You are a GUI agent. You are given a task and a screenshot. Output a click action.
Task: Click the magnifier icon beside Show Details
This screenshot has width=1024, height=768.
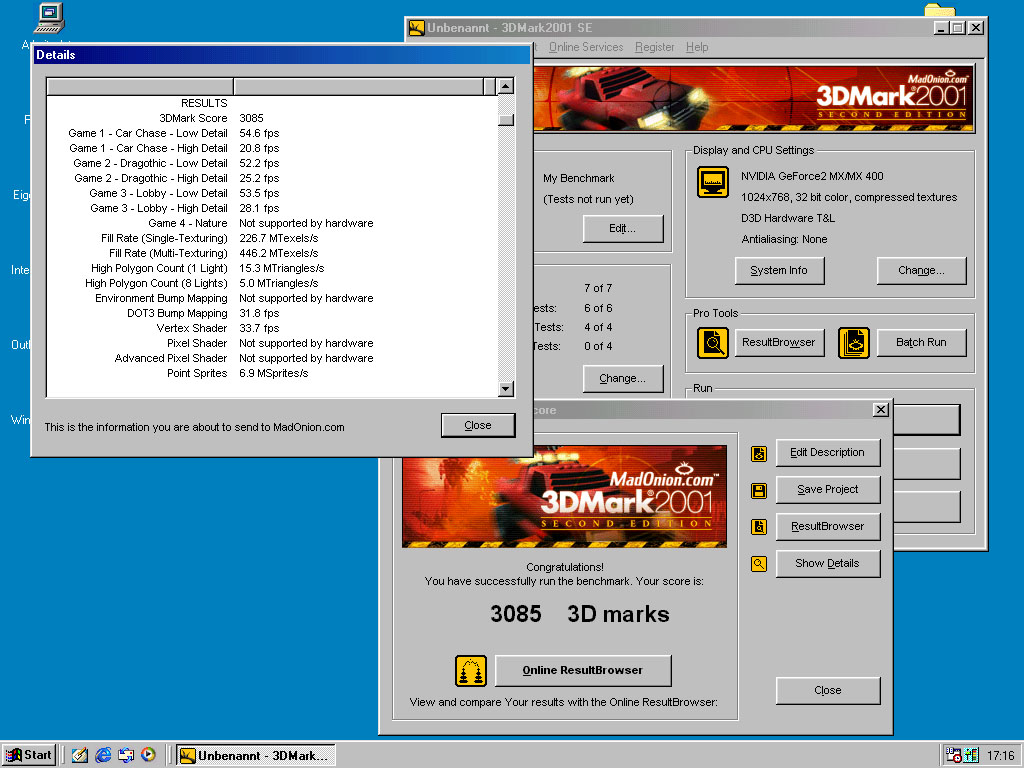(x=759, y=564)
